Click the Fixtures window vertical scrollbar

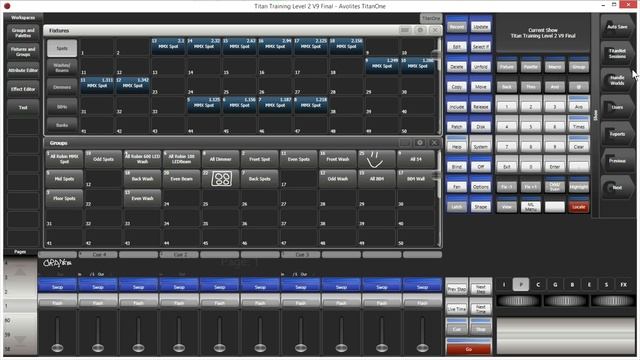click(x=439, y=86)
